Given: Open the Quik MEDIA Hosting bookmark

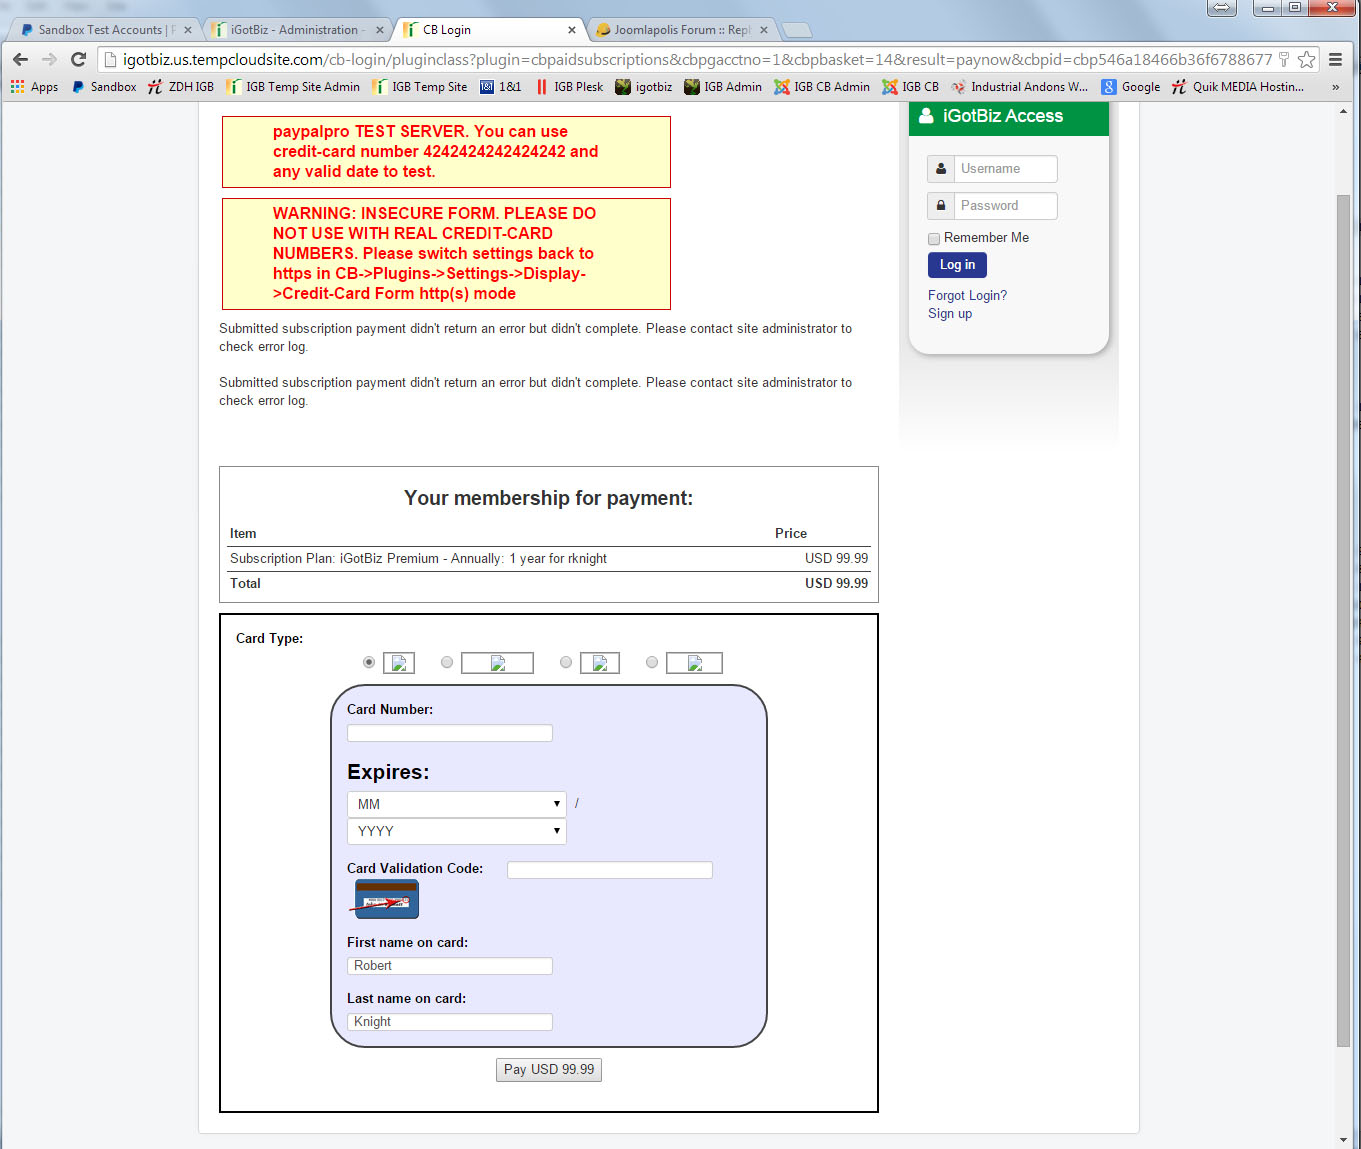Looking at the screenshot, I should click(x=1238, y=87).
